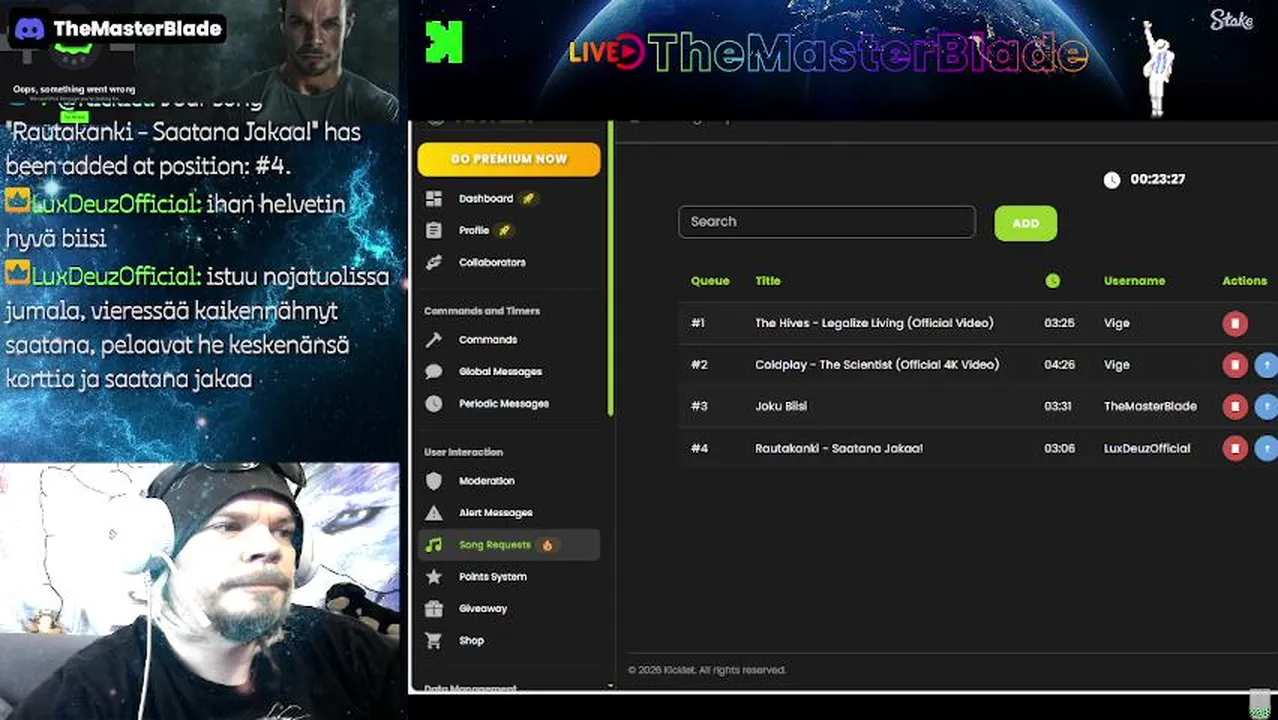Click username LuxDeuzOfficial in queue table
Viewport: 1278px width, 720px height.
point(1147,448)
